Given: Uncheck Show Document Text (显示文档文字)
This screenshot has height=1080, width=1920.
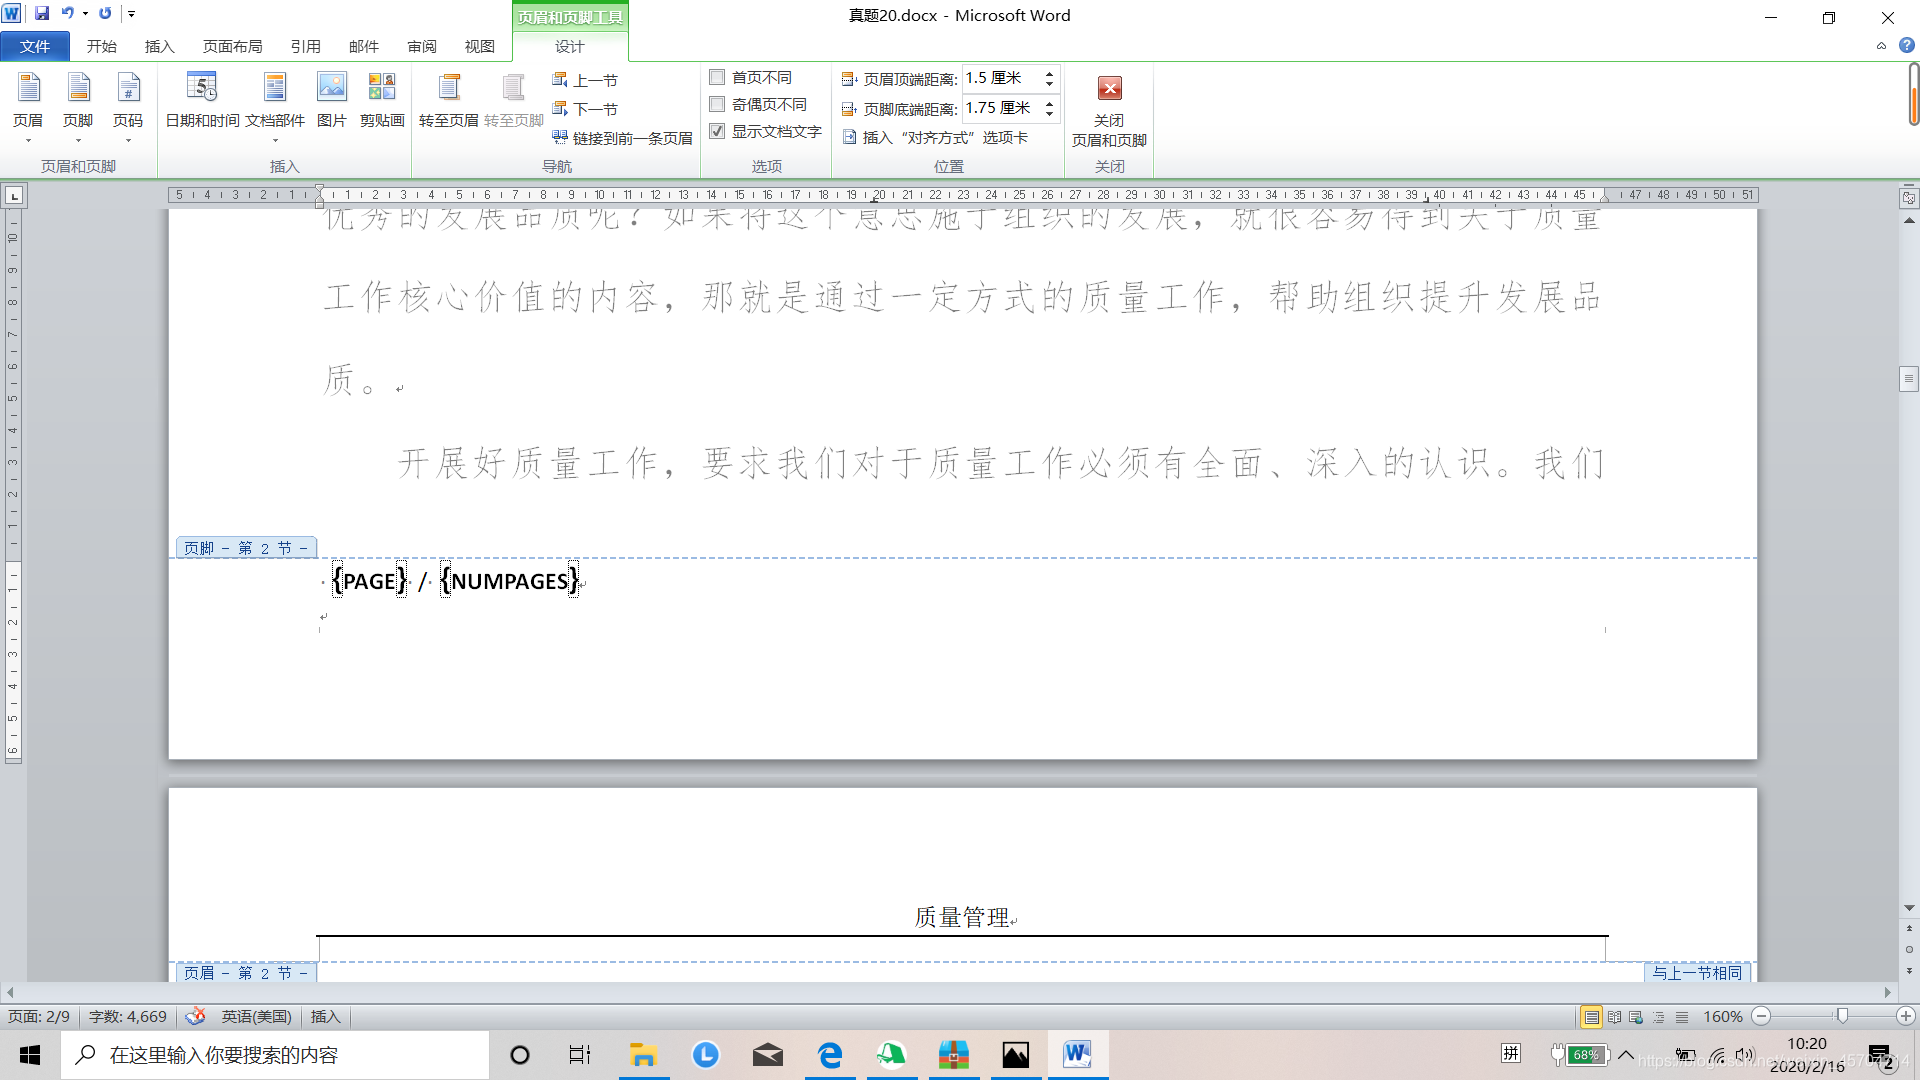Looking at the screenshot, I should (717, 131).
